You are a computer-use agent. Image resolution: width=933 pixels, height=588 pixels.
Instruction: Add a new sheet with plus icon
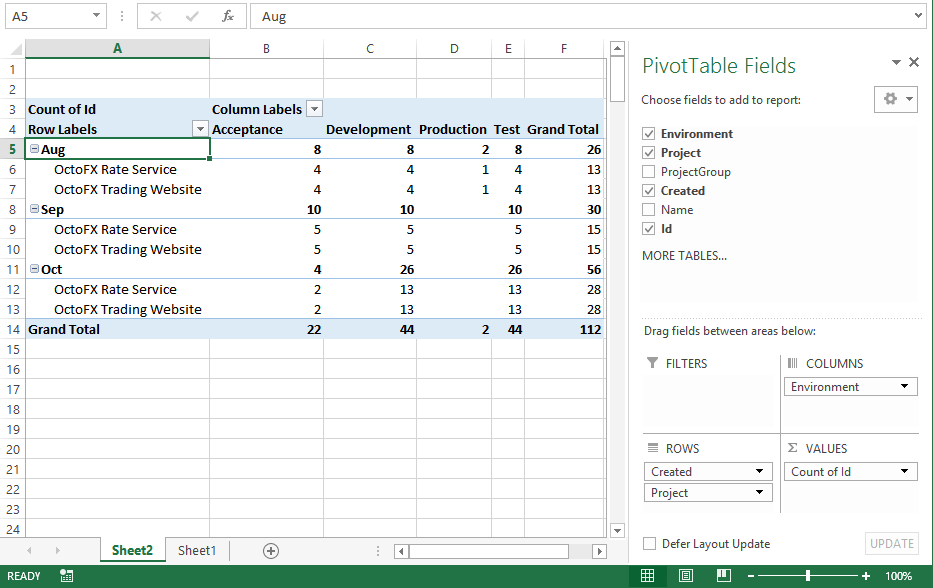271,551
